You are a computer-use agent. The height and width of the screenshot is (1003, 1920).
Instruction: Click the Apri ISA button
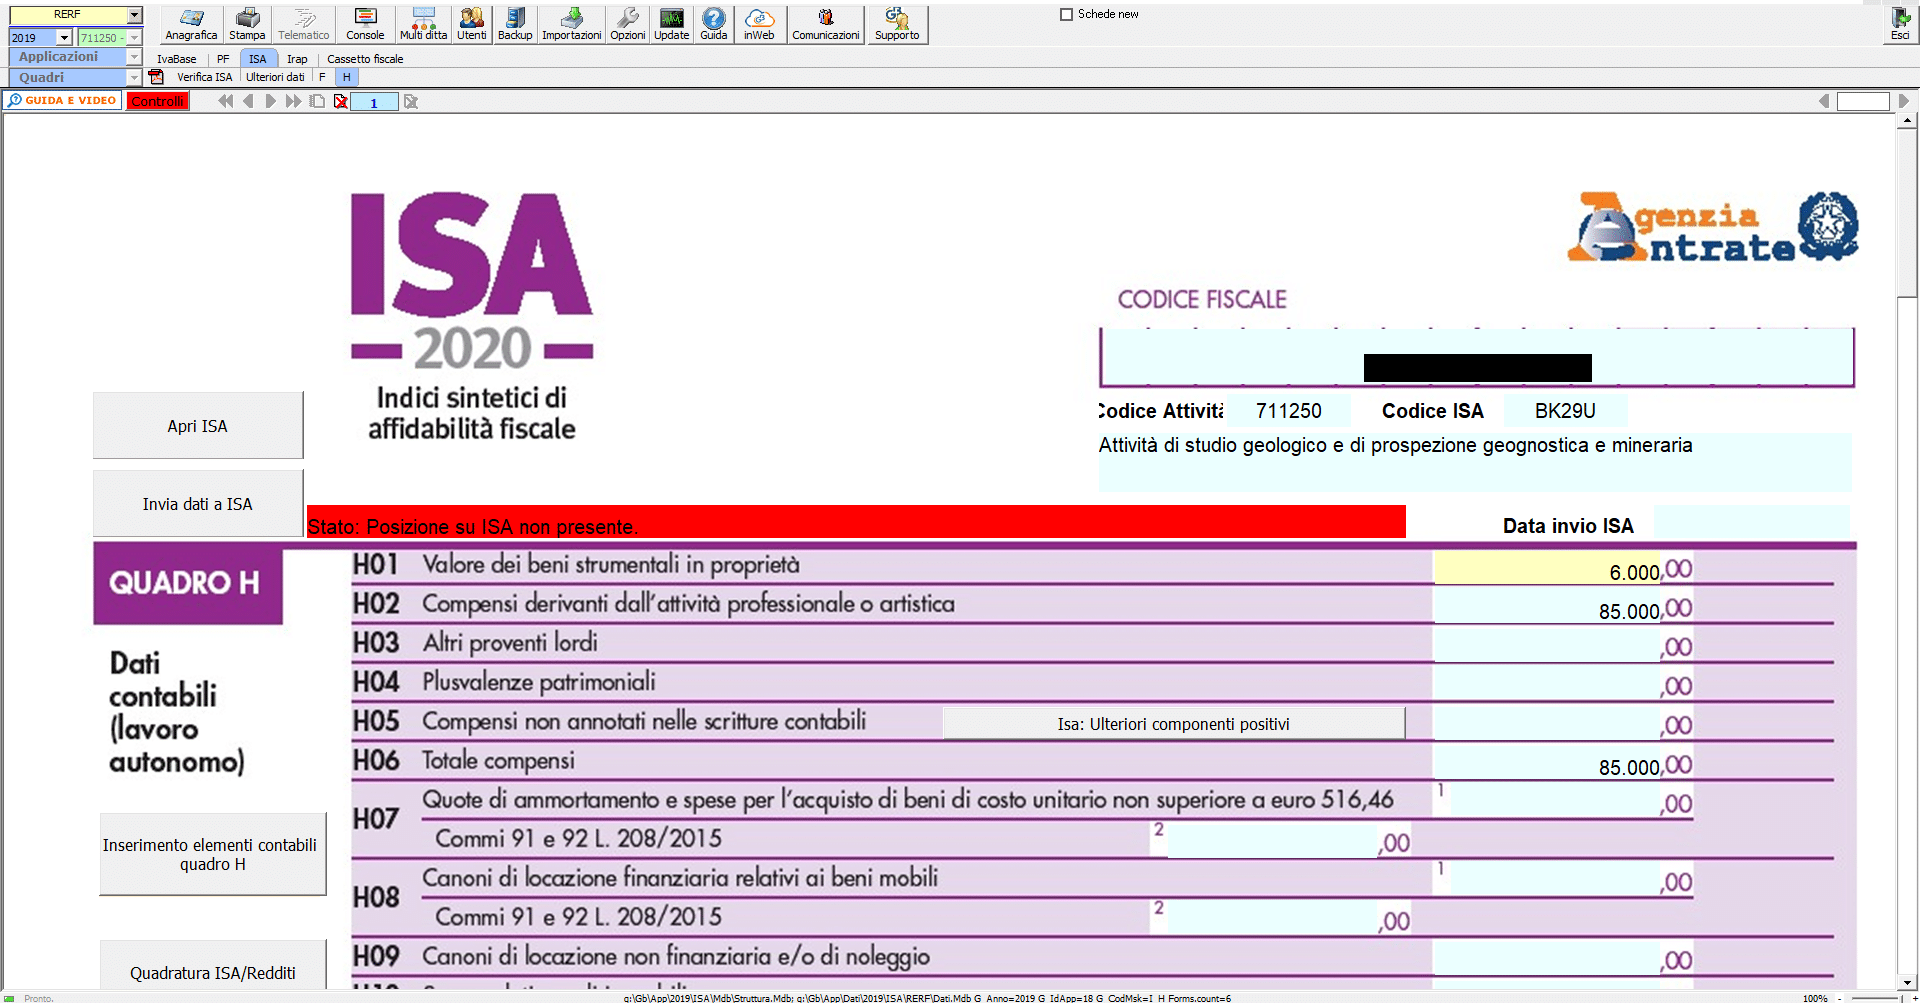[198, 425]
